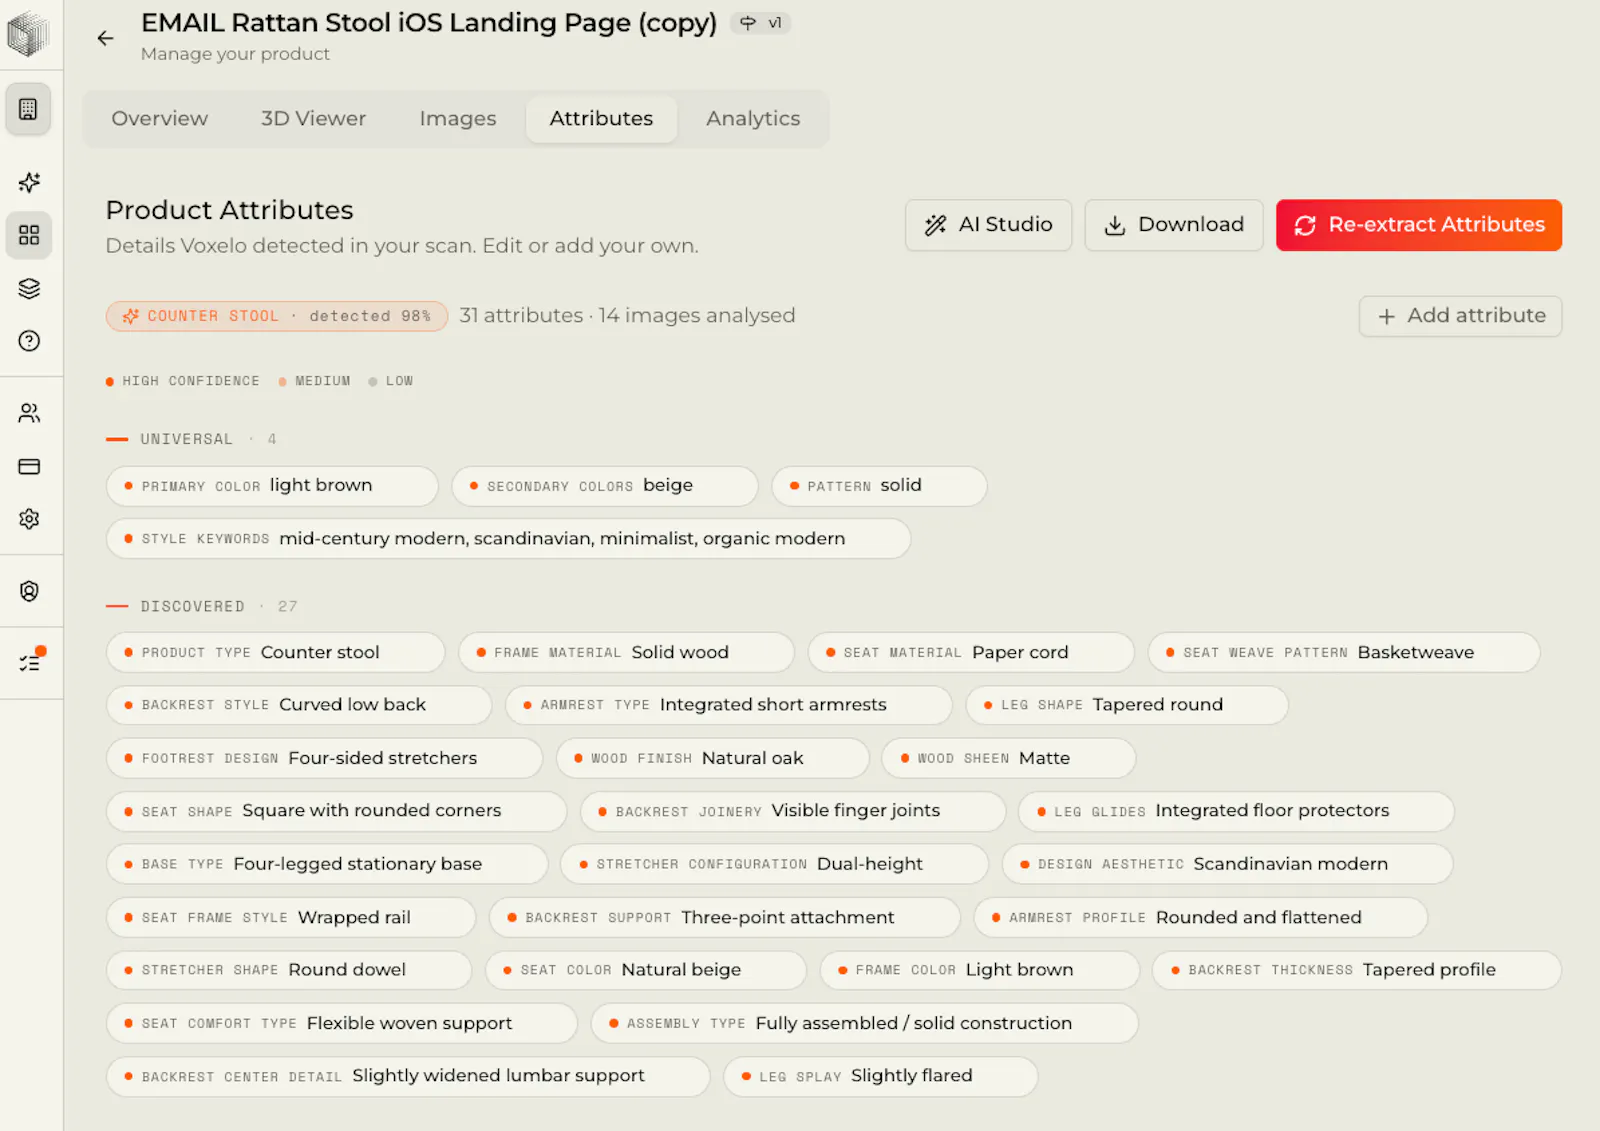
Task: Open the help question mark icon
Action: coord(29,341)
